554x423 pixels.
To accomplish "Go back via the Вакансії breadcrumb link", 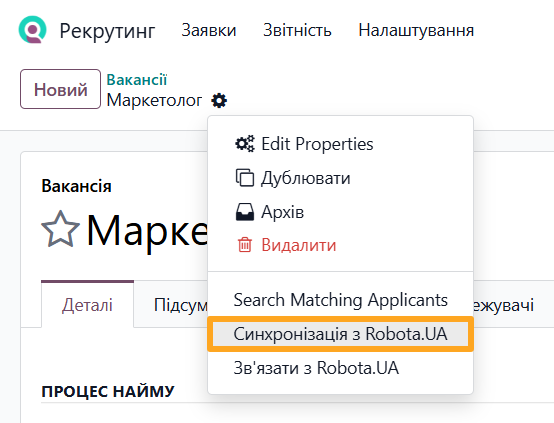I will coord(137,80).
